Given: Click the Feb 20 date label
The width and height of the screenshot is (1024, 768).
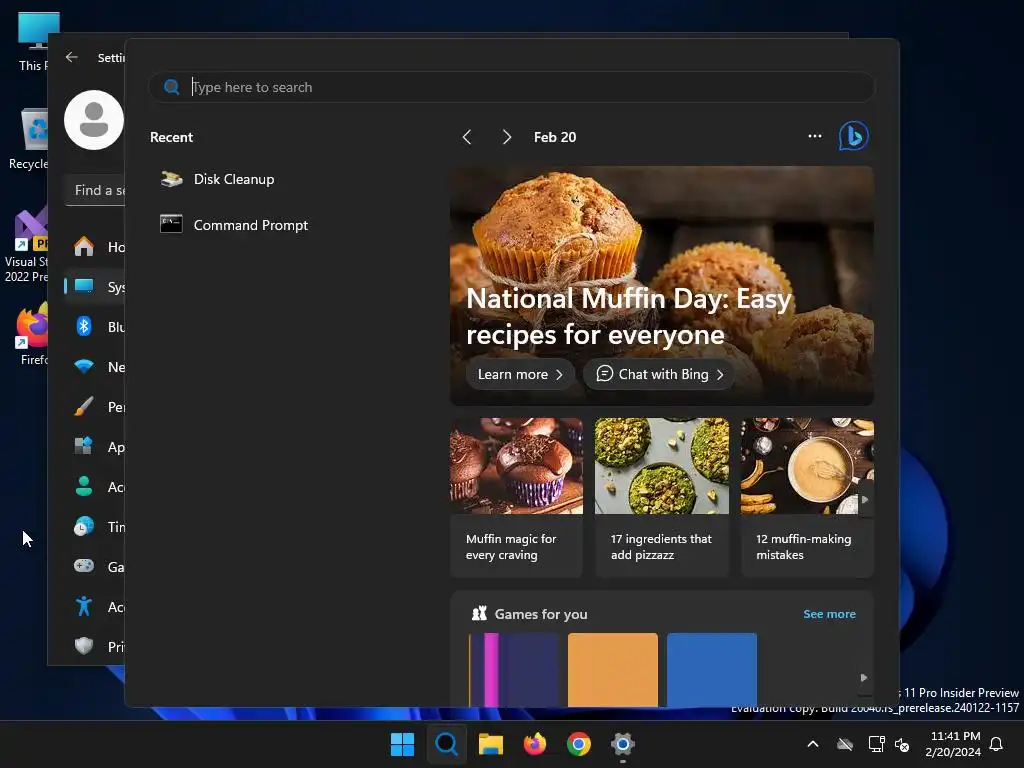Looking at the screenshot, I should click(554, 137).
